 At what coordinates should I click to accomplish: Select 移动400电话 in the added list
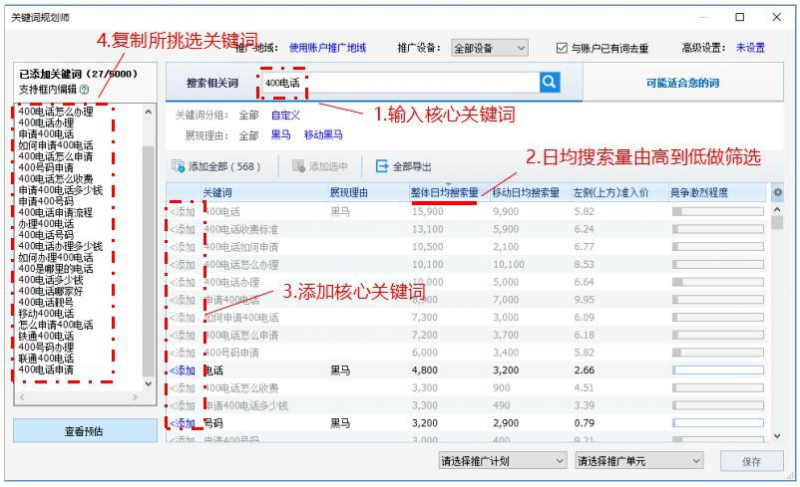(46, 313)
